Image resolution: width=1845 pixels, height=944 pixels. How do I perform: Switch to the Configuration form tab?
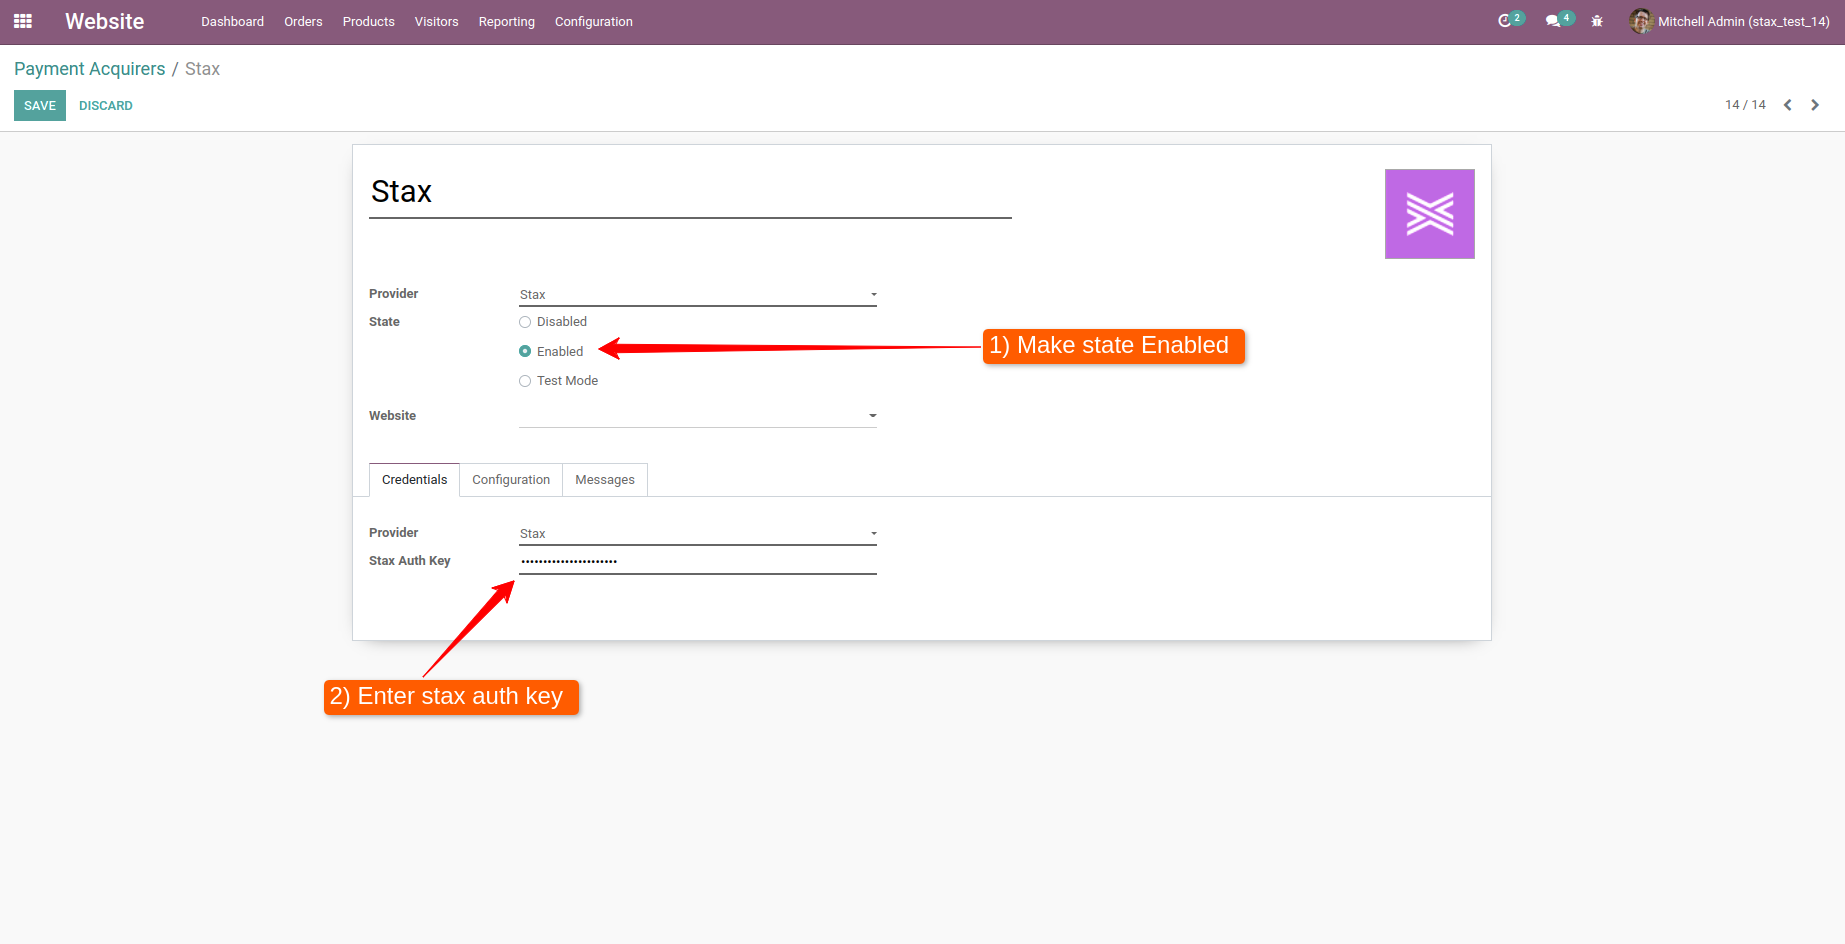pyautogui.click(x=511, y=480)
